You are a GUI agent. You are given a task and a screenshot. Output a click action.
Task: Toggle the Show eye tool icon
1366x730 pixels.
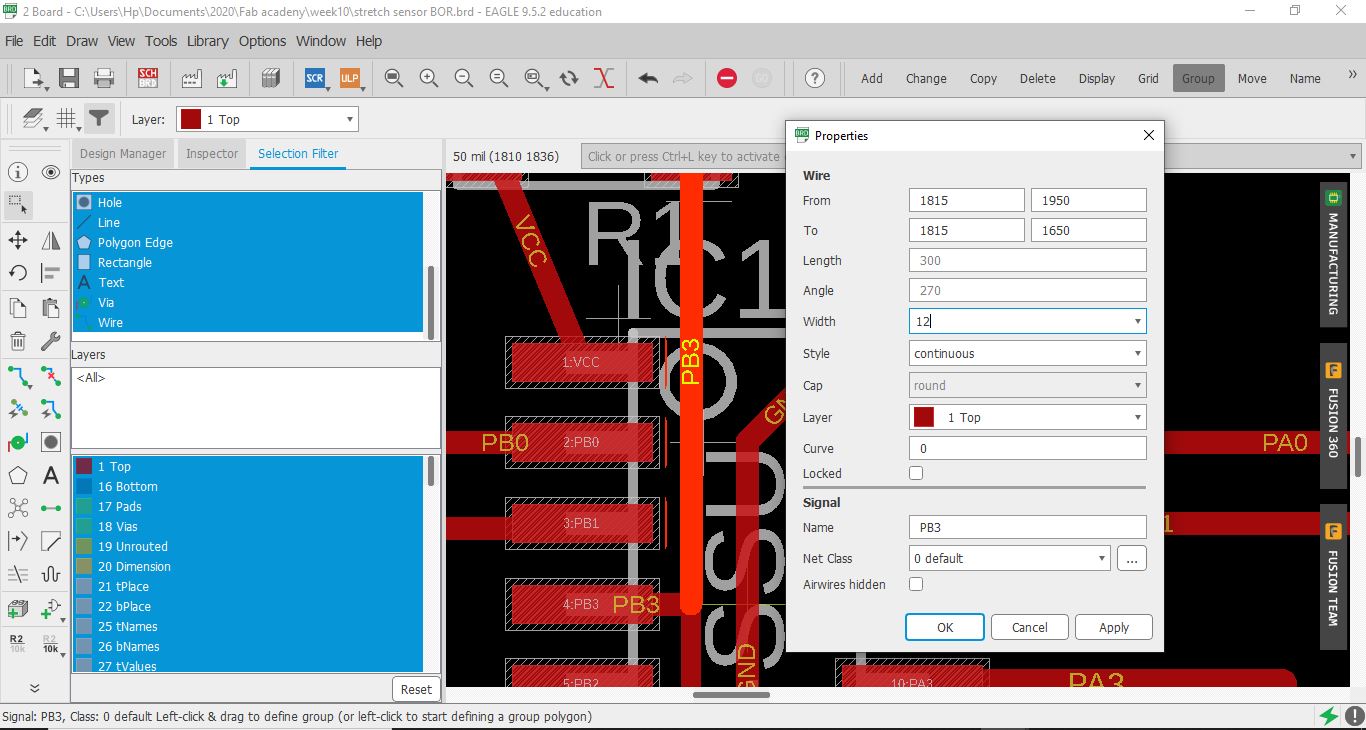(51, 172)
